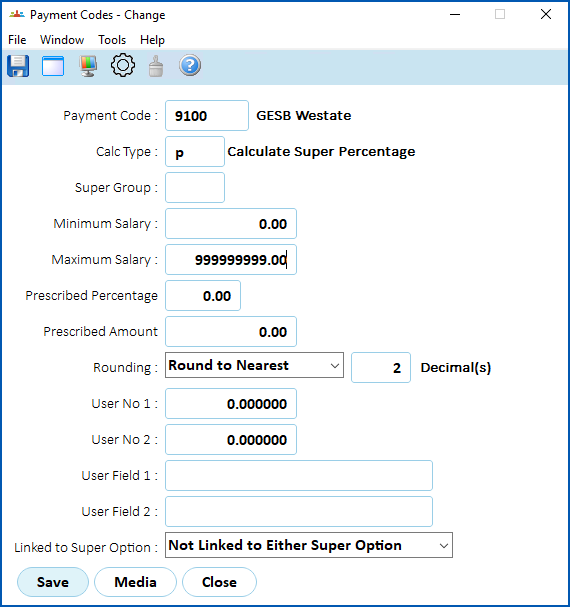
Task: Click the Minimum Salary field
Action: (x=231, y=223)
